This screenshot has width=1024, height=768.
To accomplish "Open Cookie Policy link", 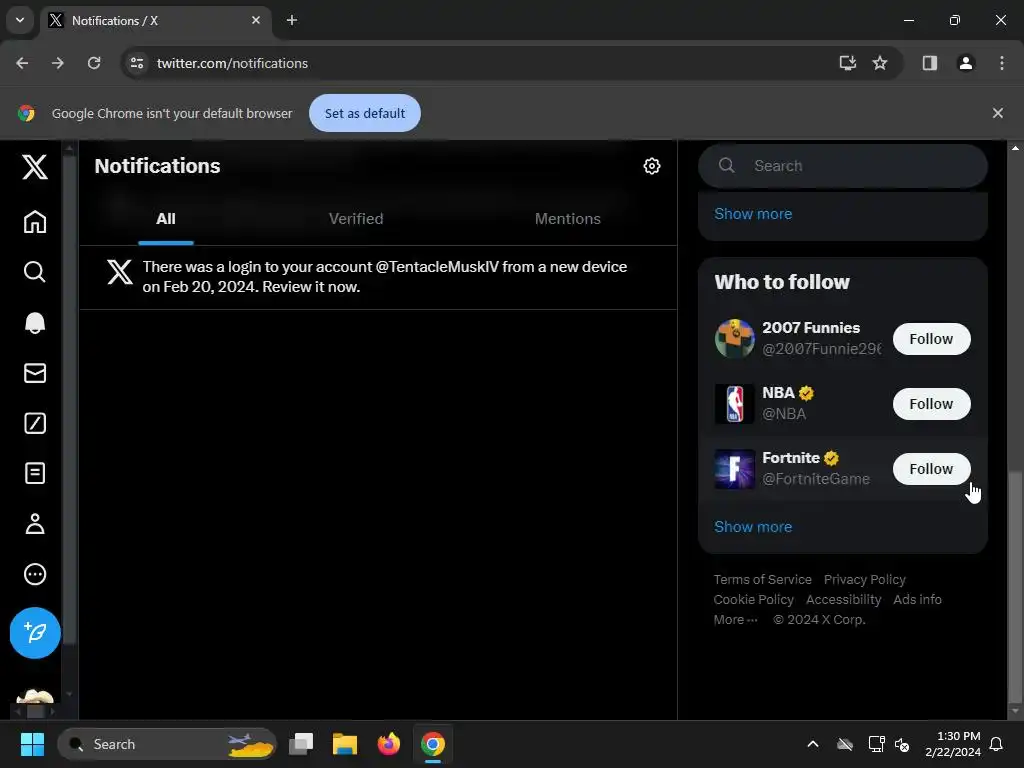I will pyautogui.click(x=753, y=600).
